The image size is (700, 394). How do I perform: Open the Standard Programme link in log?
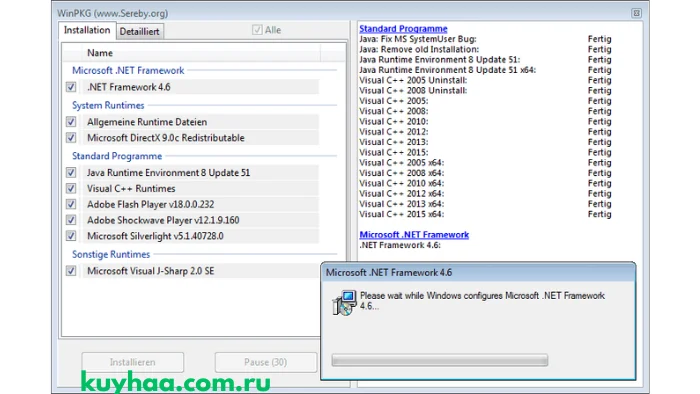point(403,29)
